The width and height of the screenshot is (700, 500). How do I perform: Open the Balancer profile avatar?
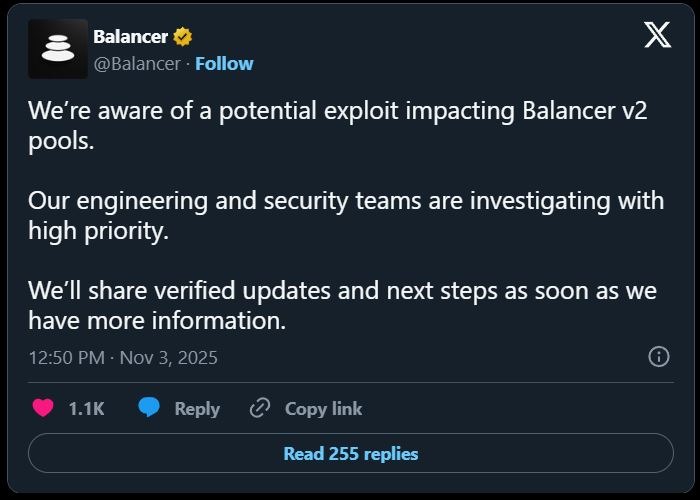point(58,49)
